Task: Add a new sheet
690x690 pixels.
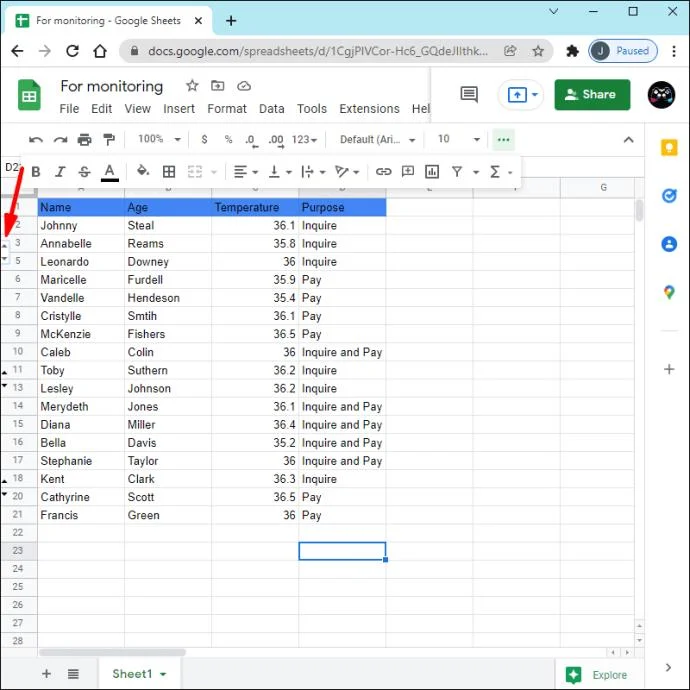Action: [x=46, y=674]
